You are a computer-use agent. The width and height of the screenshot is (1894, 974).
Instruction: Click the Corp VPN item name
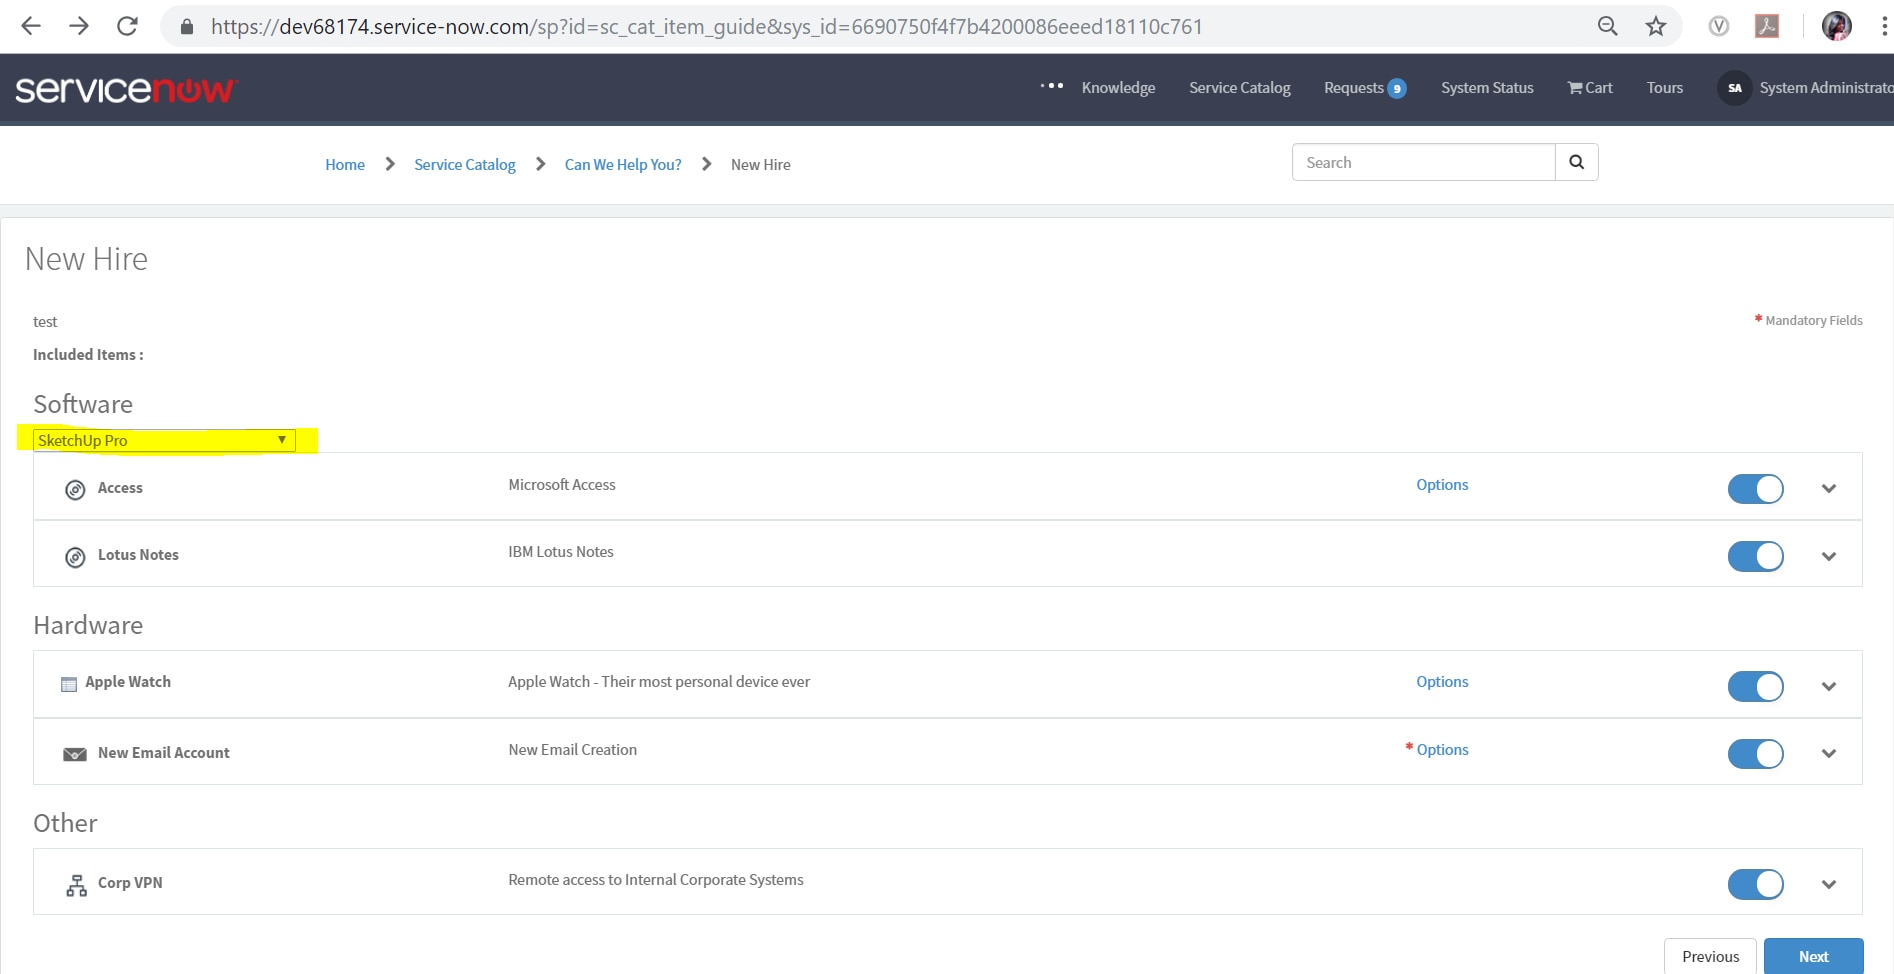click(130, 883)
